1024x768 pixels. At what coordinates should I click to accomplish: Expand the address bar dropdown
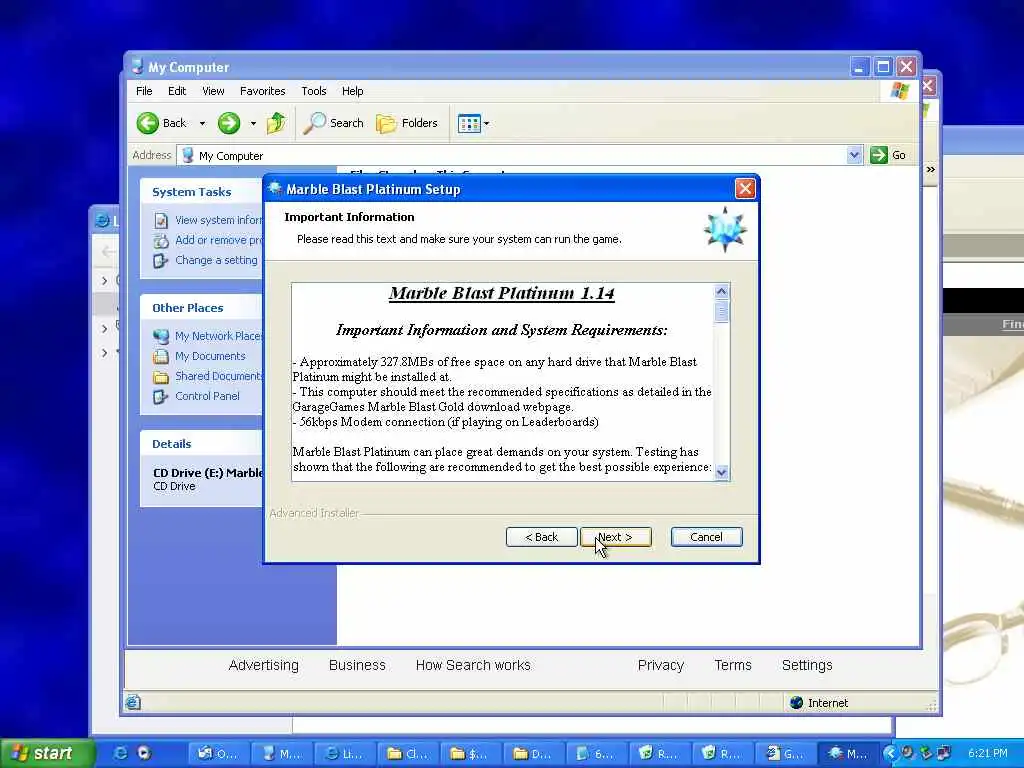(x=854, y=155)
